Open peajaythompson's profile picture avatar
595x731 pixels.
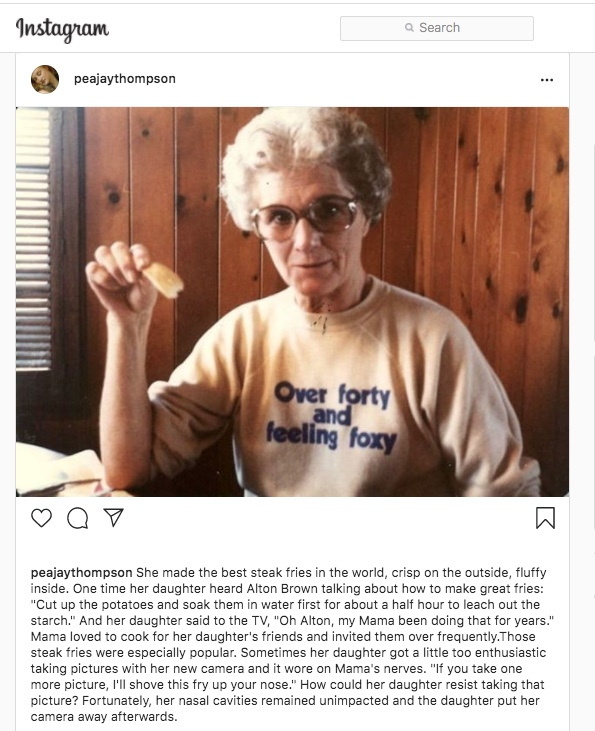[45, 79]
